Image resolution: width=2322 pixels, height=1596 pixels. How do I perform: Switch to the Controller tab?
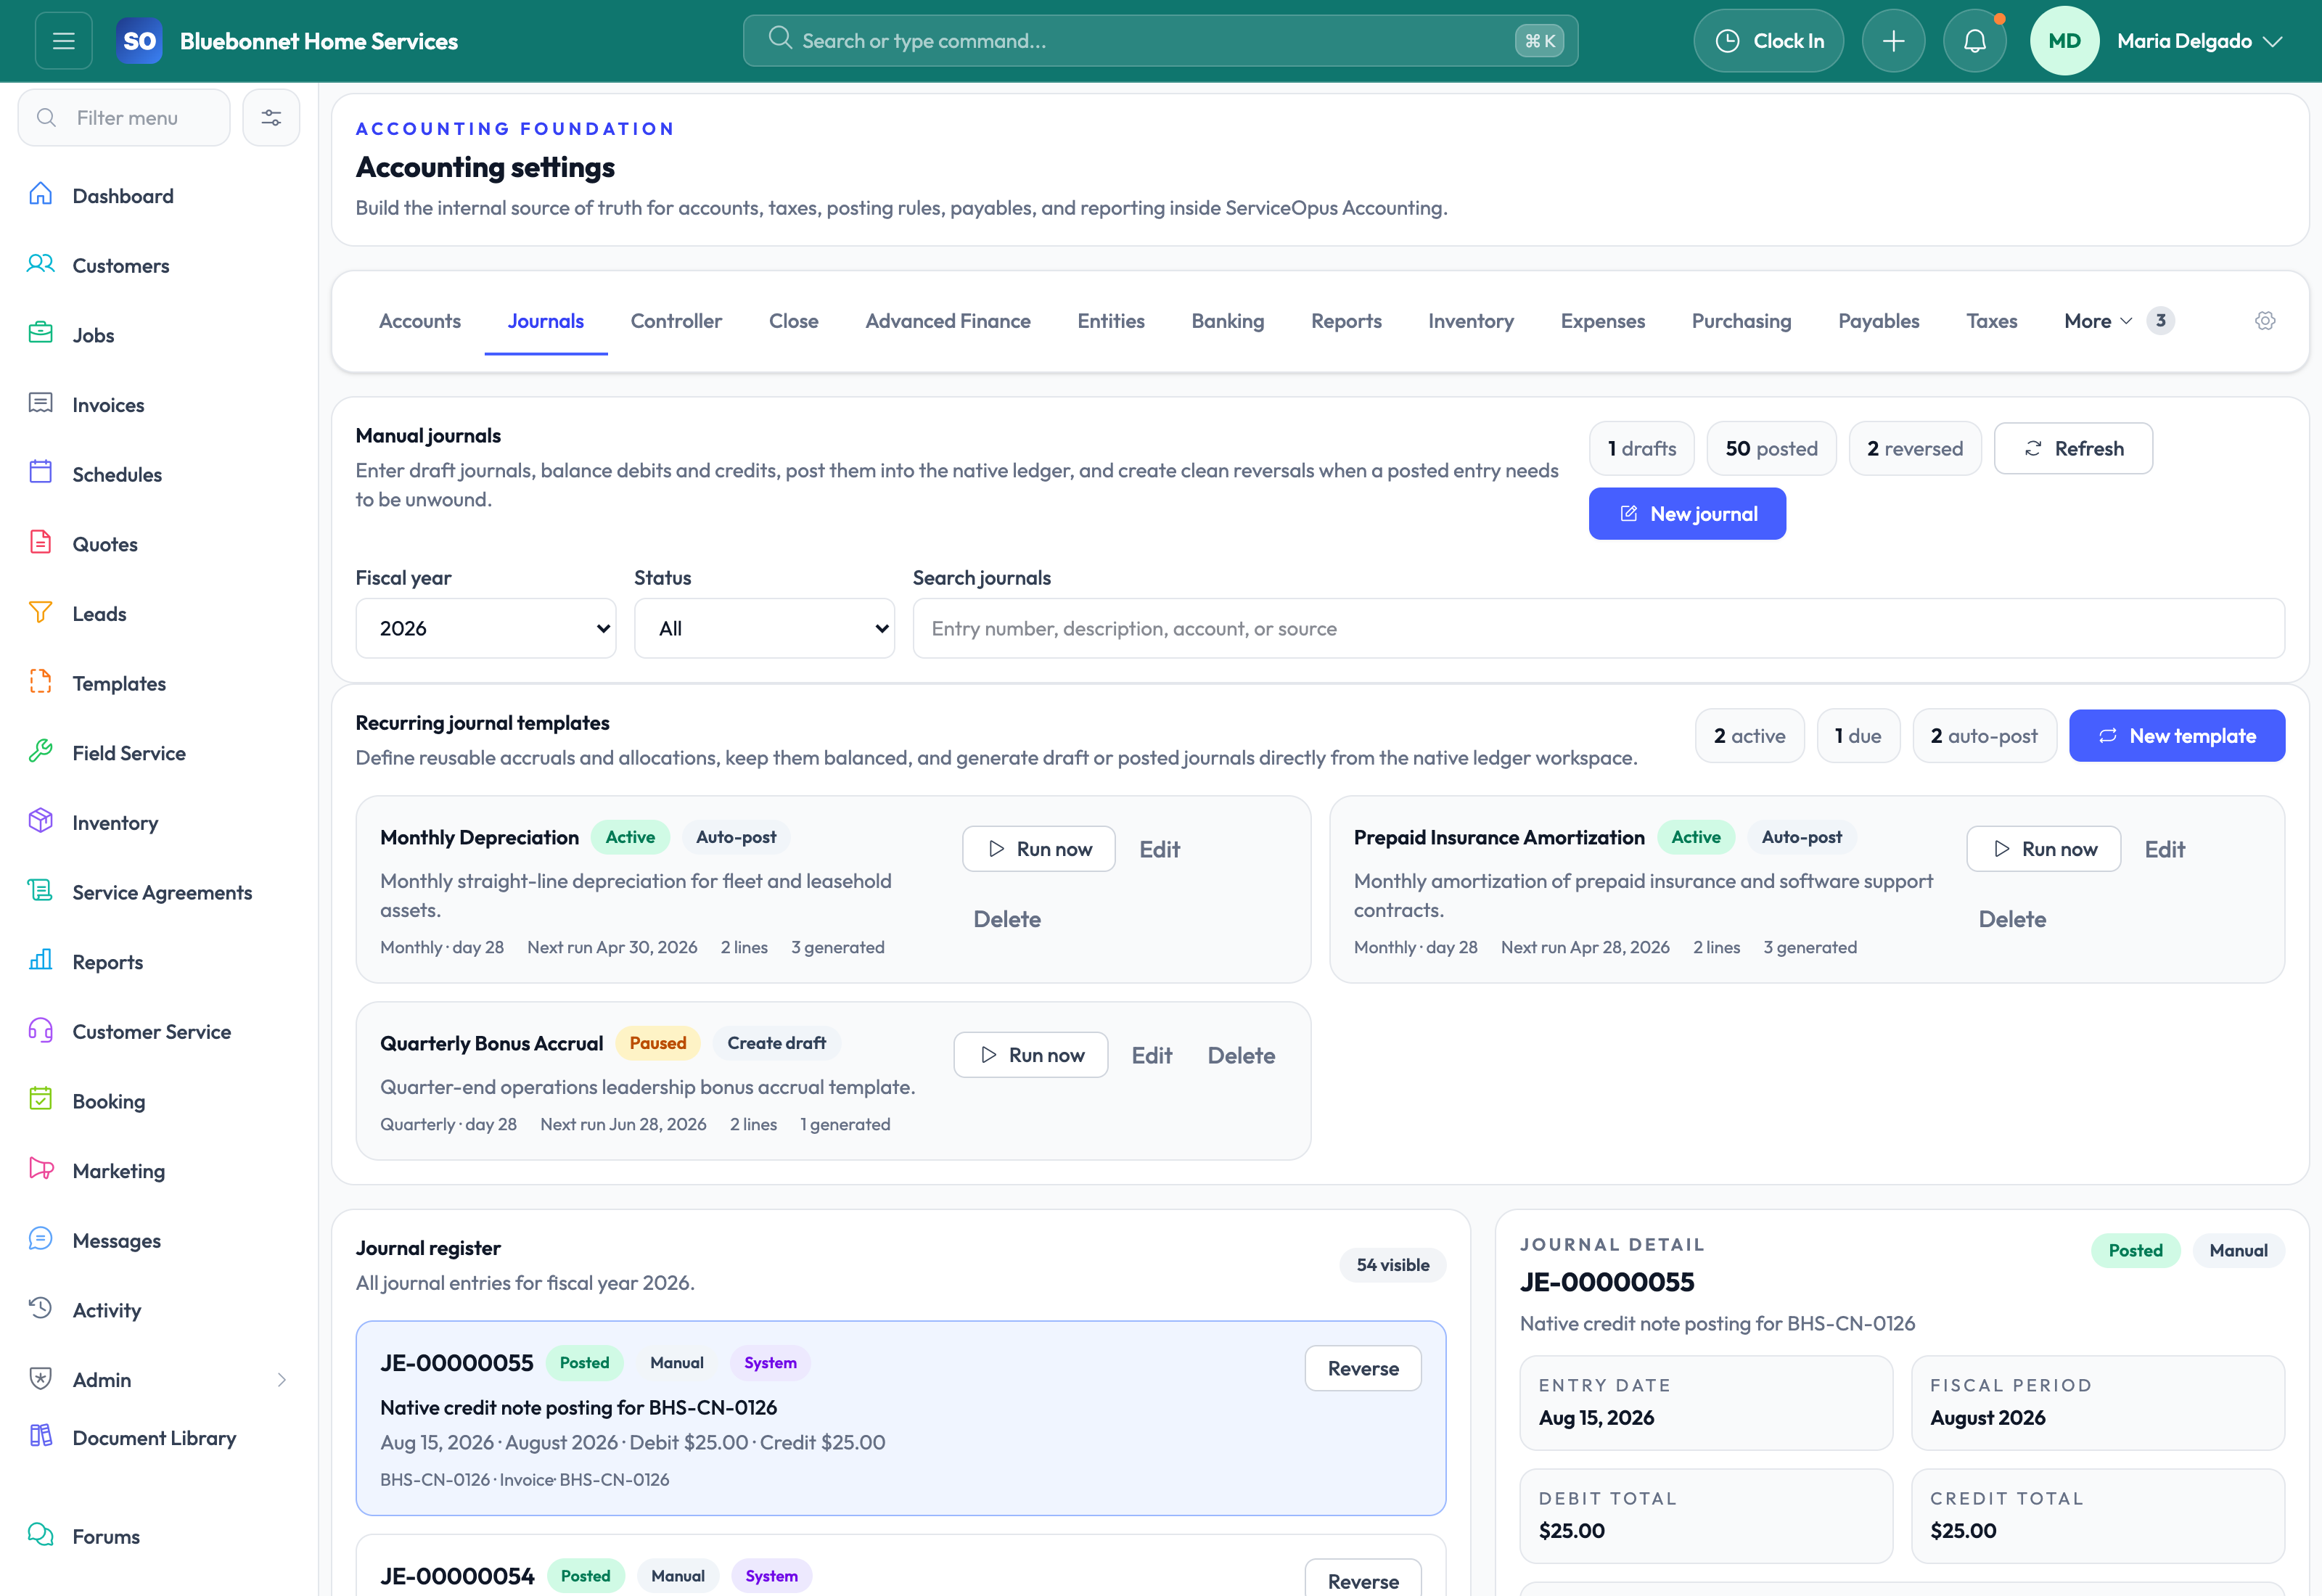pyautogui.click(x=676, y=321)
